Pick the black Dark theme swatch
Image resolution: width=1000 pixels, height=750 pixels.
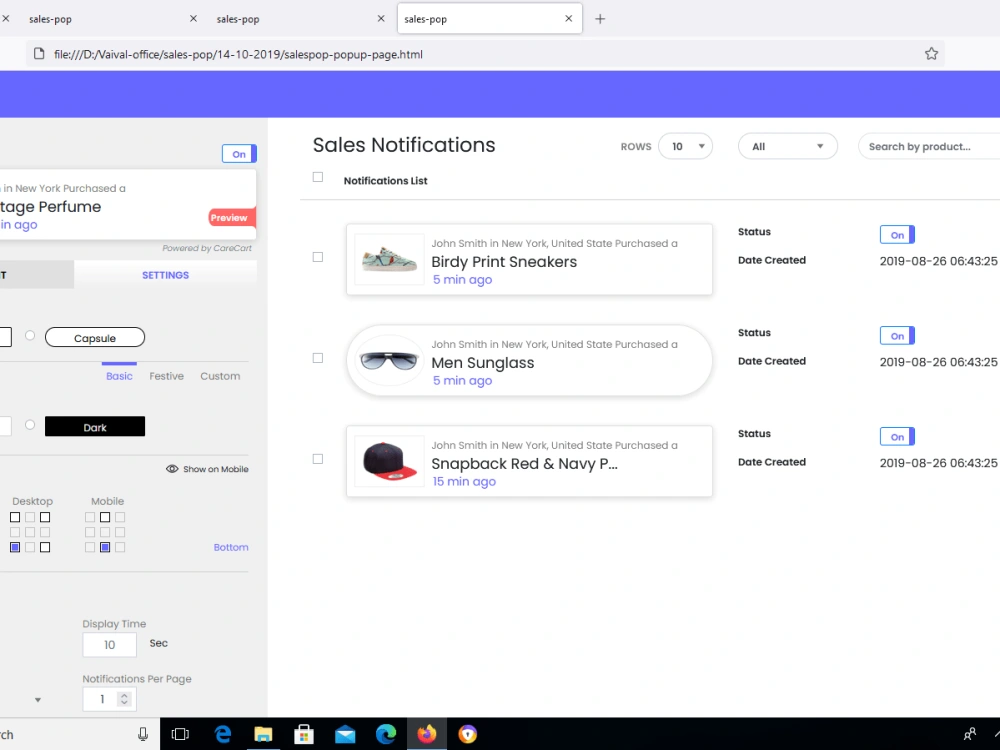(95, 427)
